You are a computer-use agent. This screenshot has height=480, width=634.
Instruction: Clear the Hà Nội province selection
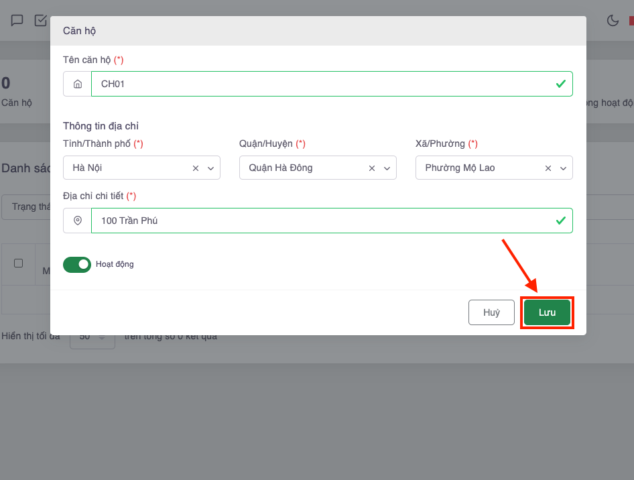click(196, 168)
